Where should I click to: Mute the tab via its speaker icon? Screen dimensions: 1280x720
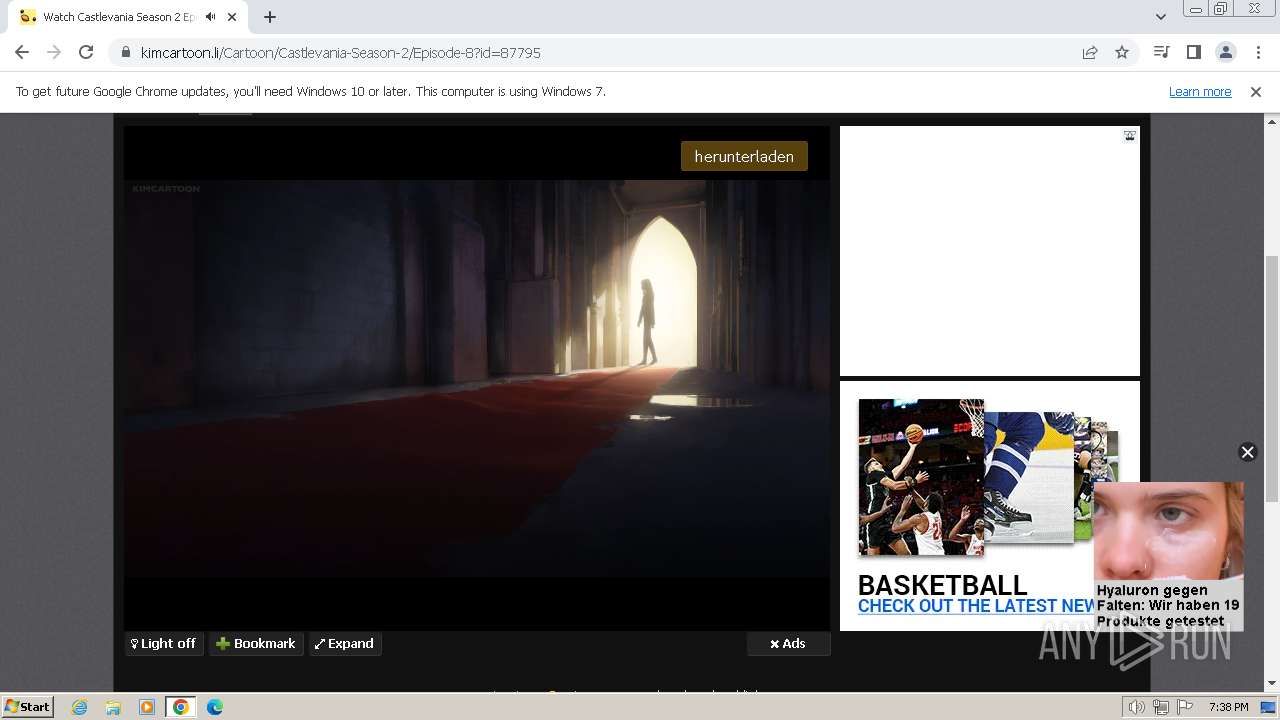click(211, 17)
